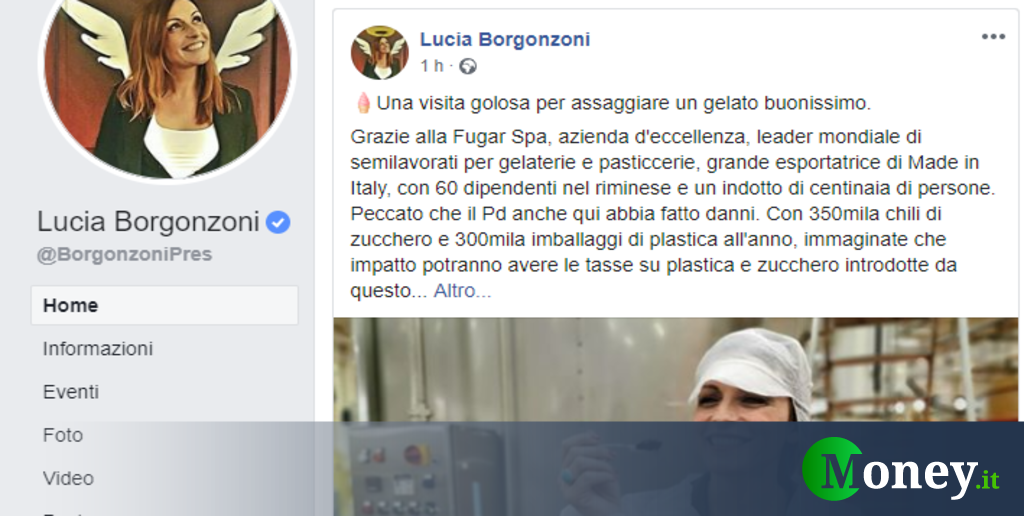
Task: Open the factory photo in the post
Action: click(676, 417)
